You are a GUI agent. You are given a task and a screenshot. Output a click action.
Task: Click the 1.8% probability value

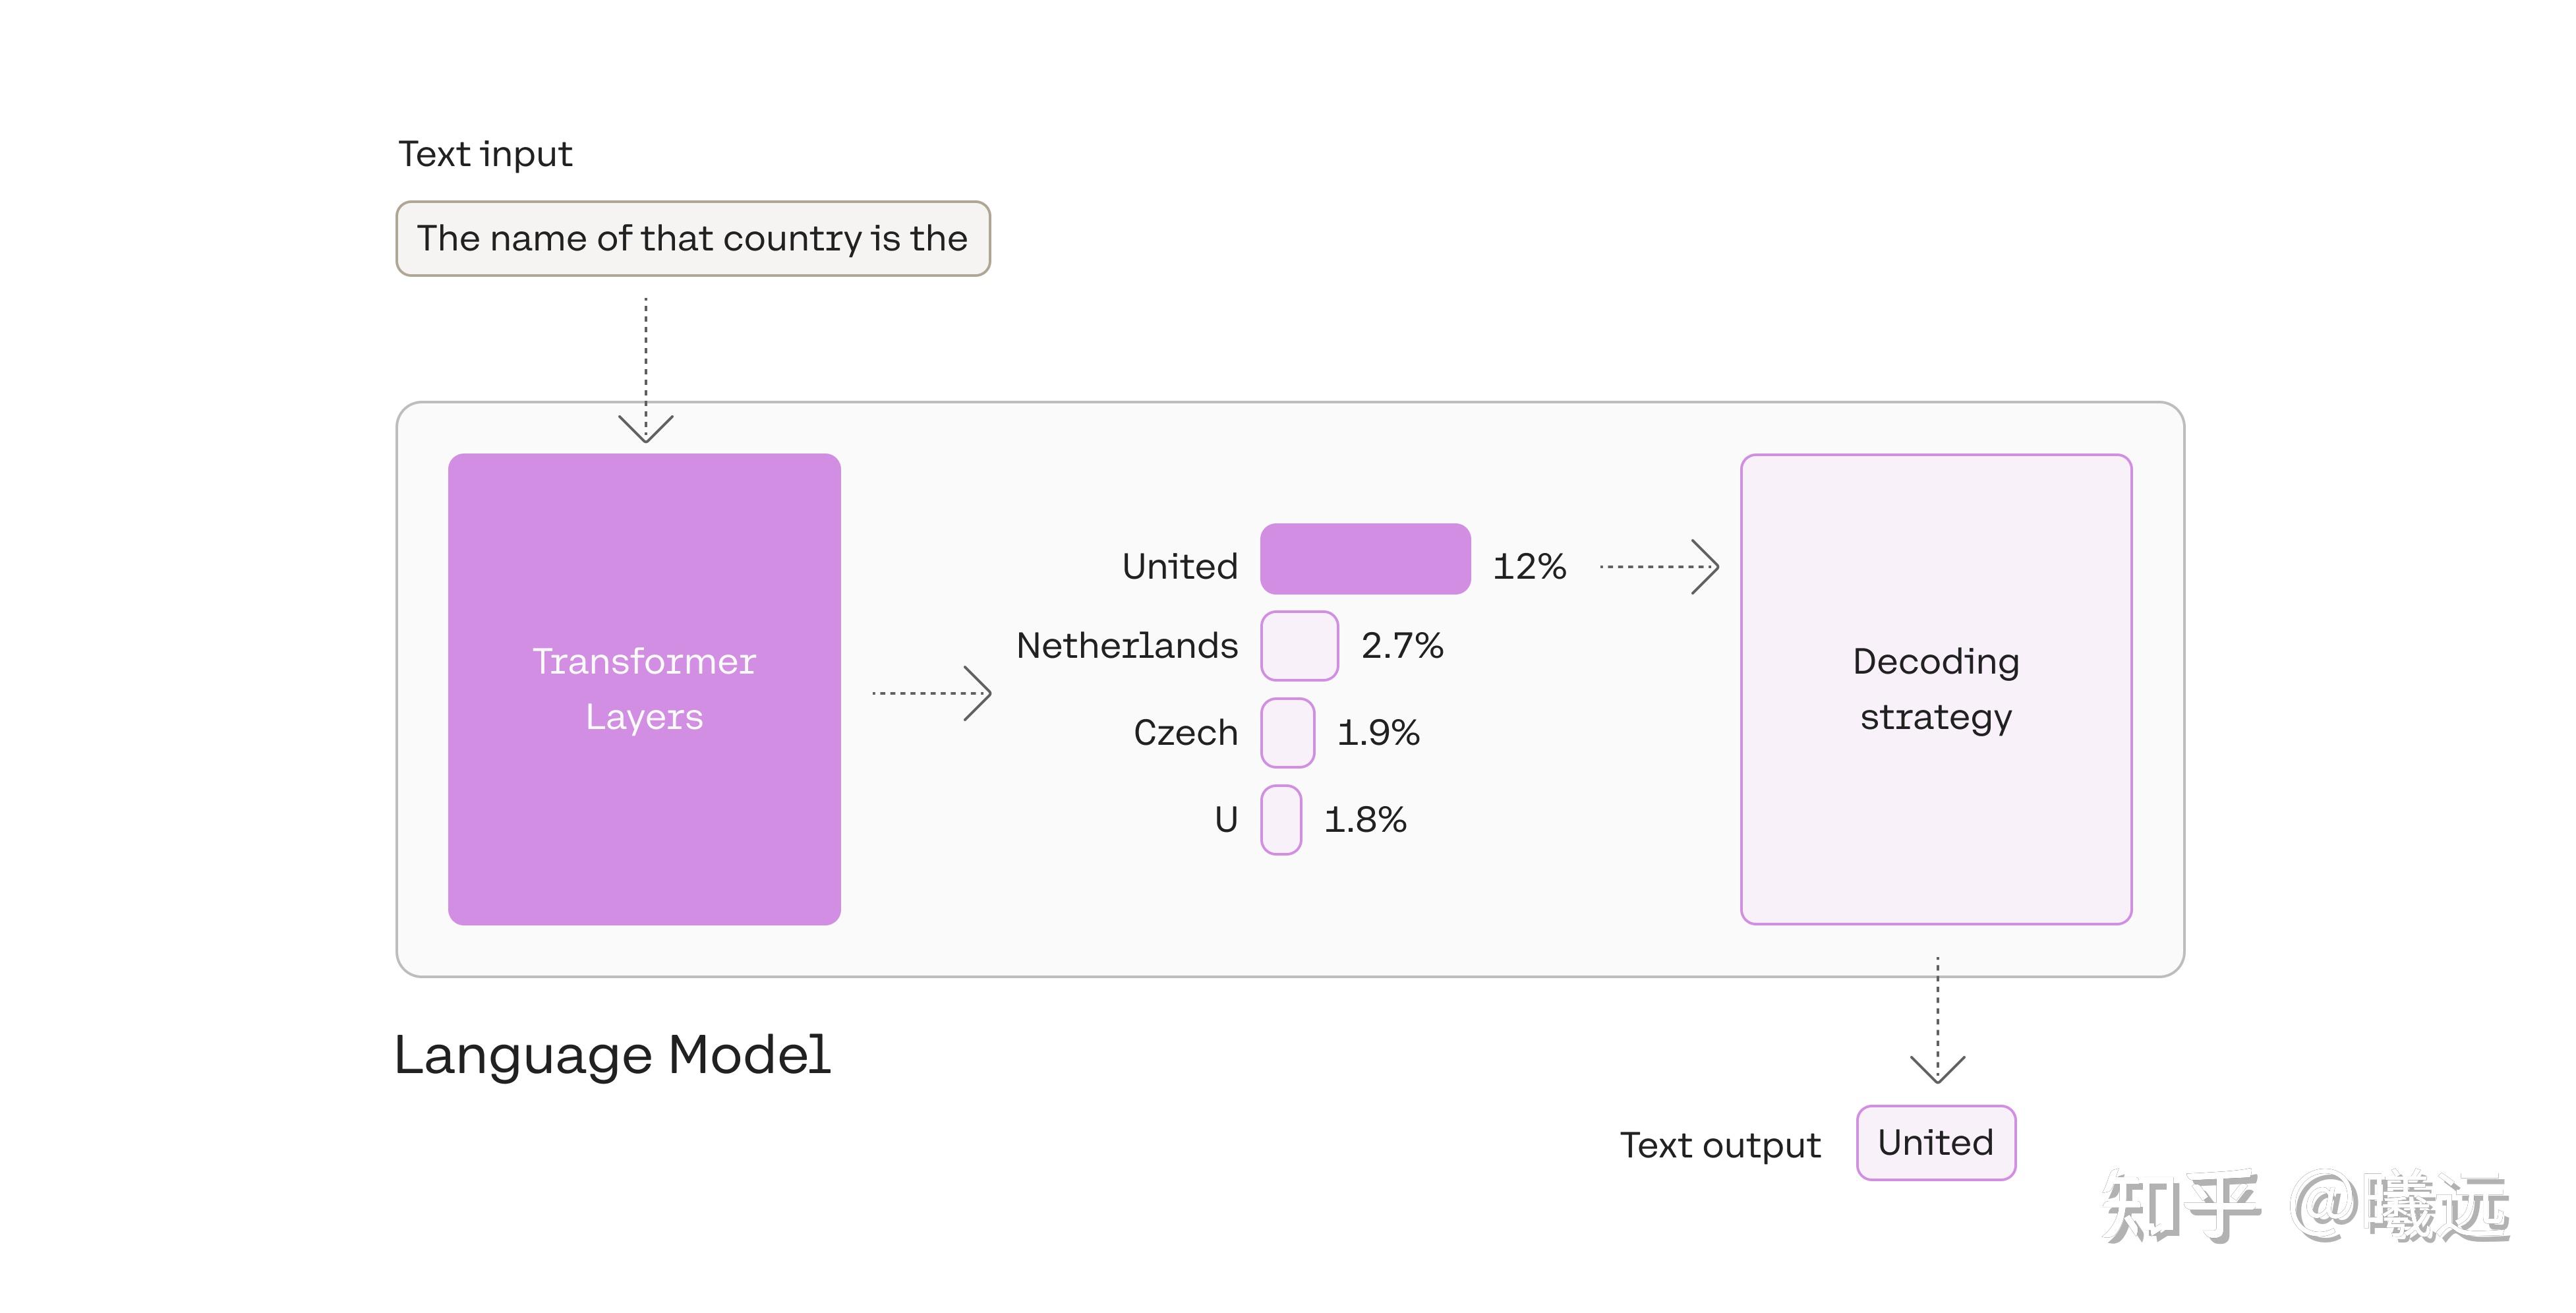click(1365, 820)
